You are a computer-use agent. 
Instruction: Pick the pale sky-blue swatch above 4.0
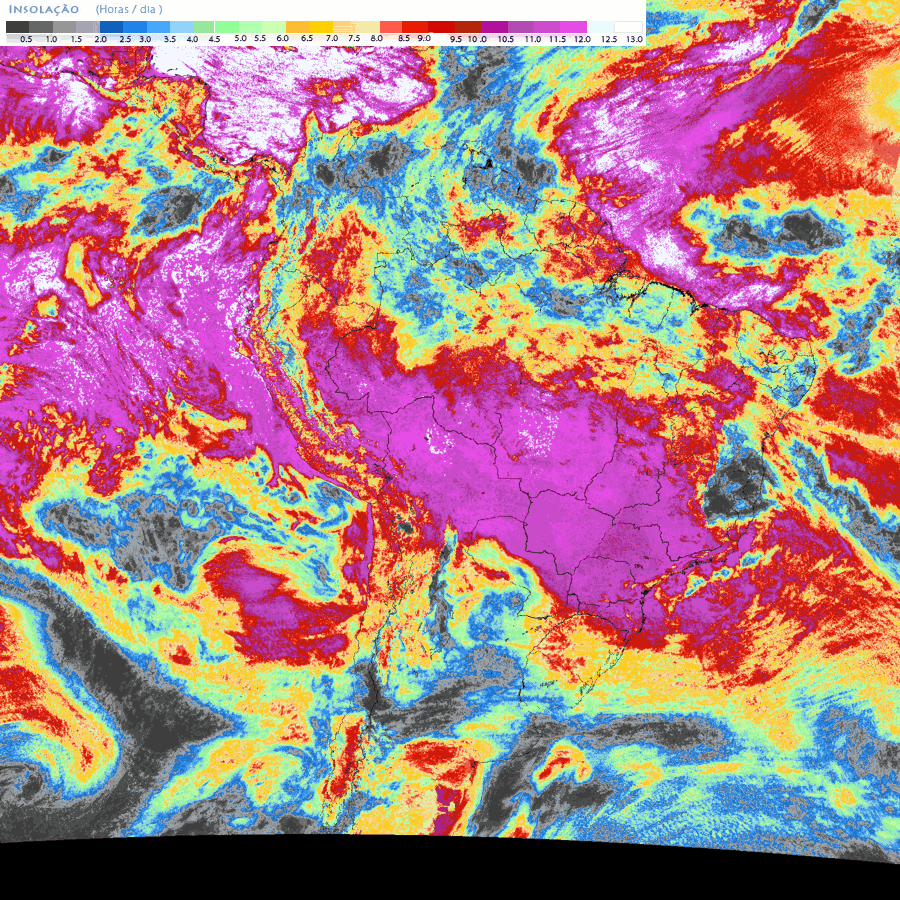click(x=182, y=27)
